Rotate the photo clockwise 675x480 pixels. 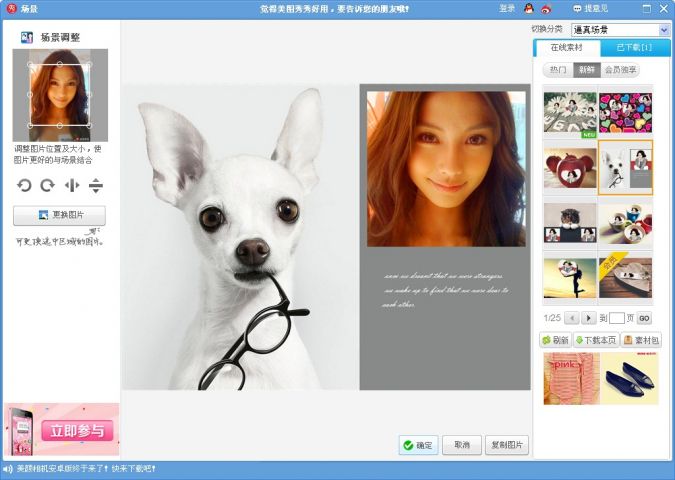[47, 185]
